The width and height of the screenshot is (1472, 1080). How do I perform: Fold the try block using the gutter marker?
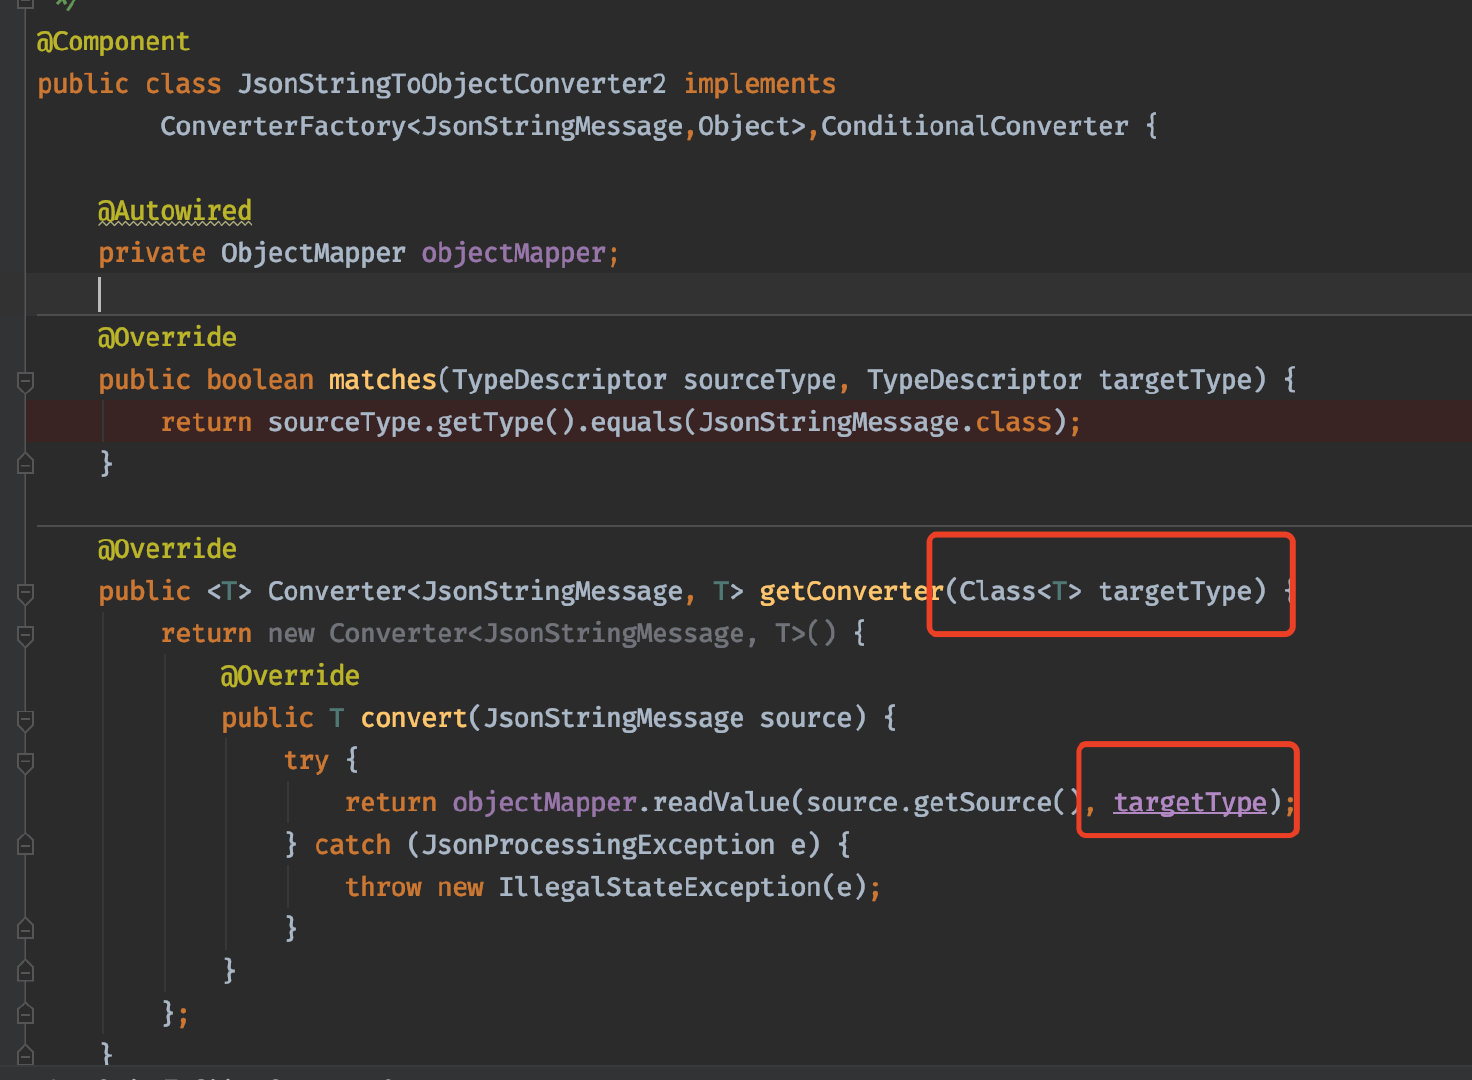26,762
